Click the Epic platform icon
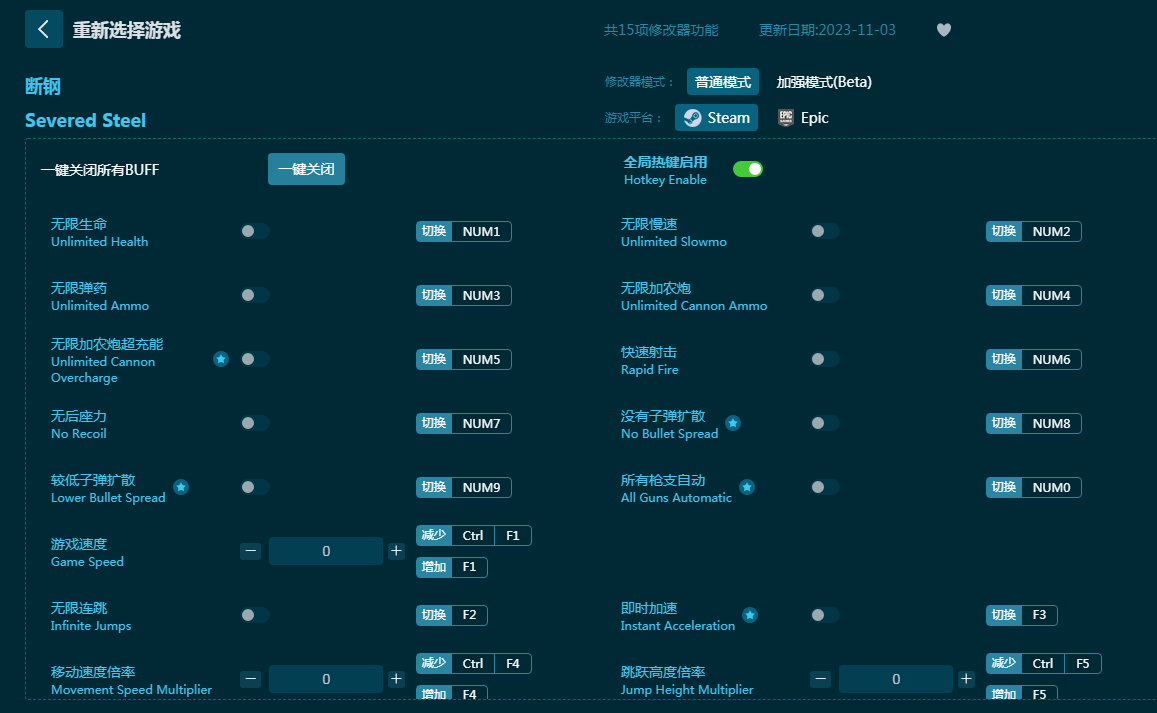Image resolution: width=1157 pixels, height=713 pixels. 786,118
